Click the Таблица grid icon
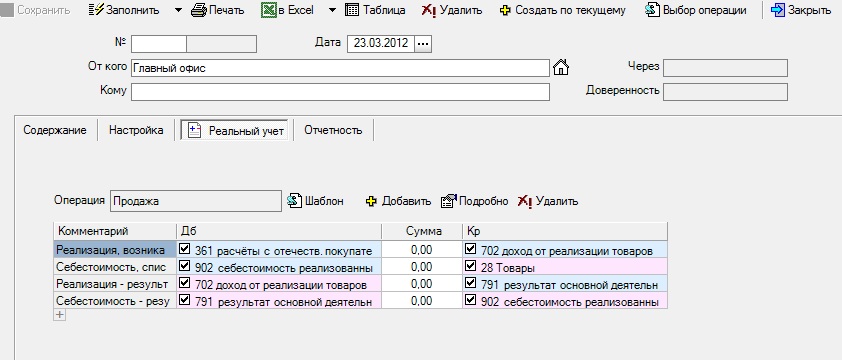 tap(352, 10)
